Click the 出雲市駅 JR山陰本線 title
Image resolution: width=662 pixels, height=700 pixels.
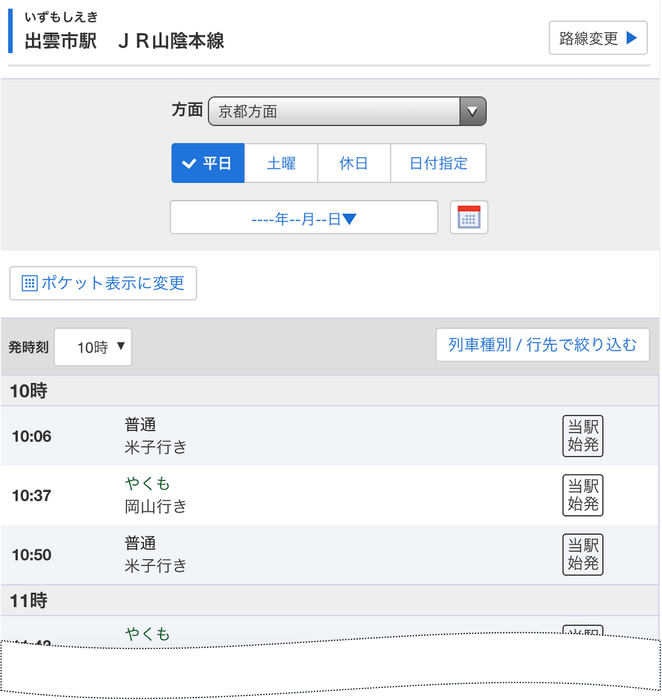(x=124, y=41)
